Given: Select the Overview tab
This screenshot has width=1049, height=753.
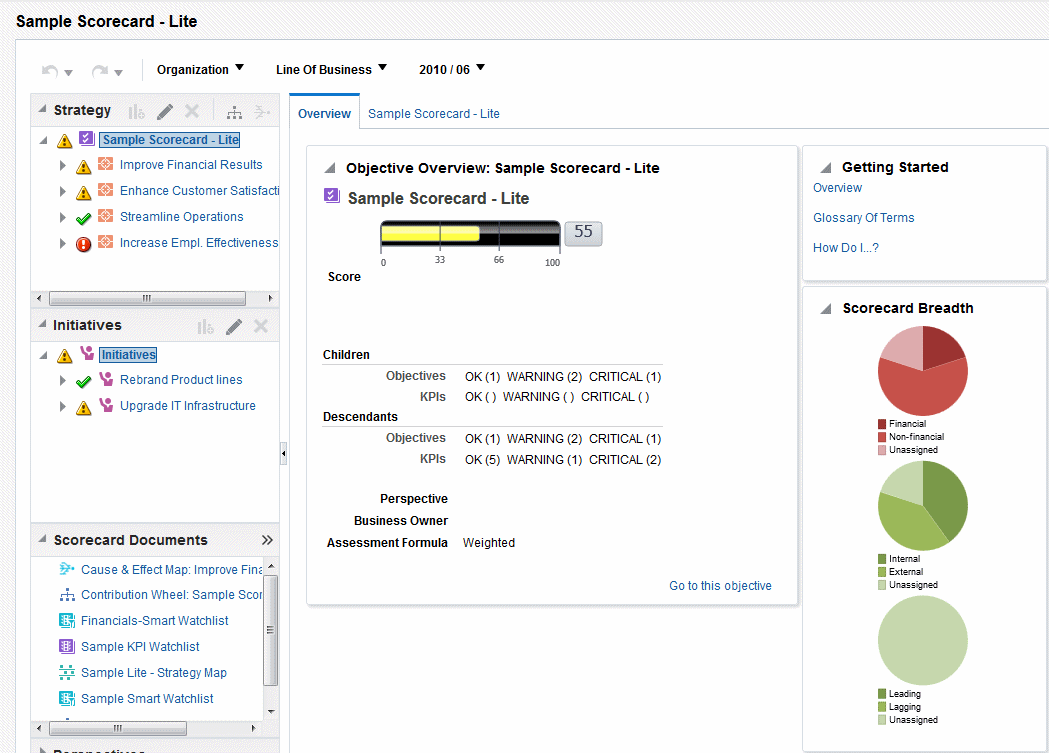Looking at the screenshot, I should tap(323, 113).
